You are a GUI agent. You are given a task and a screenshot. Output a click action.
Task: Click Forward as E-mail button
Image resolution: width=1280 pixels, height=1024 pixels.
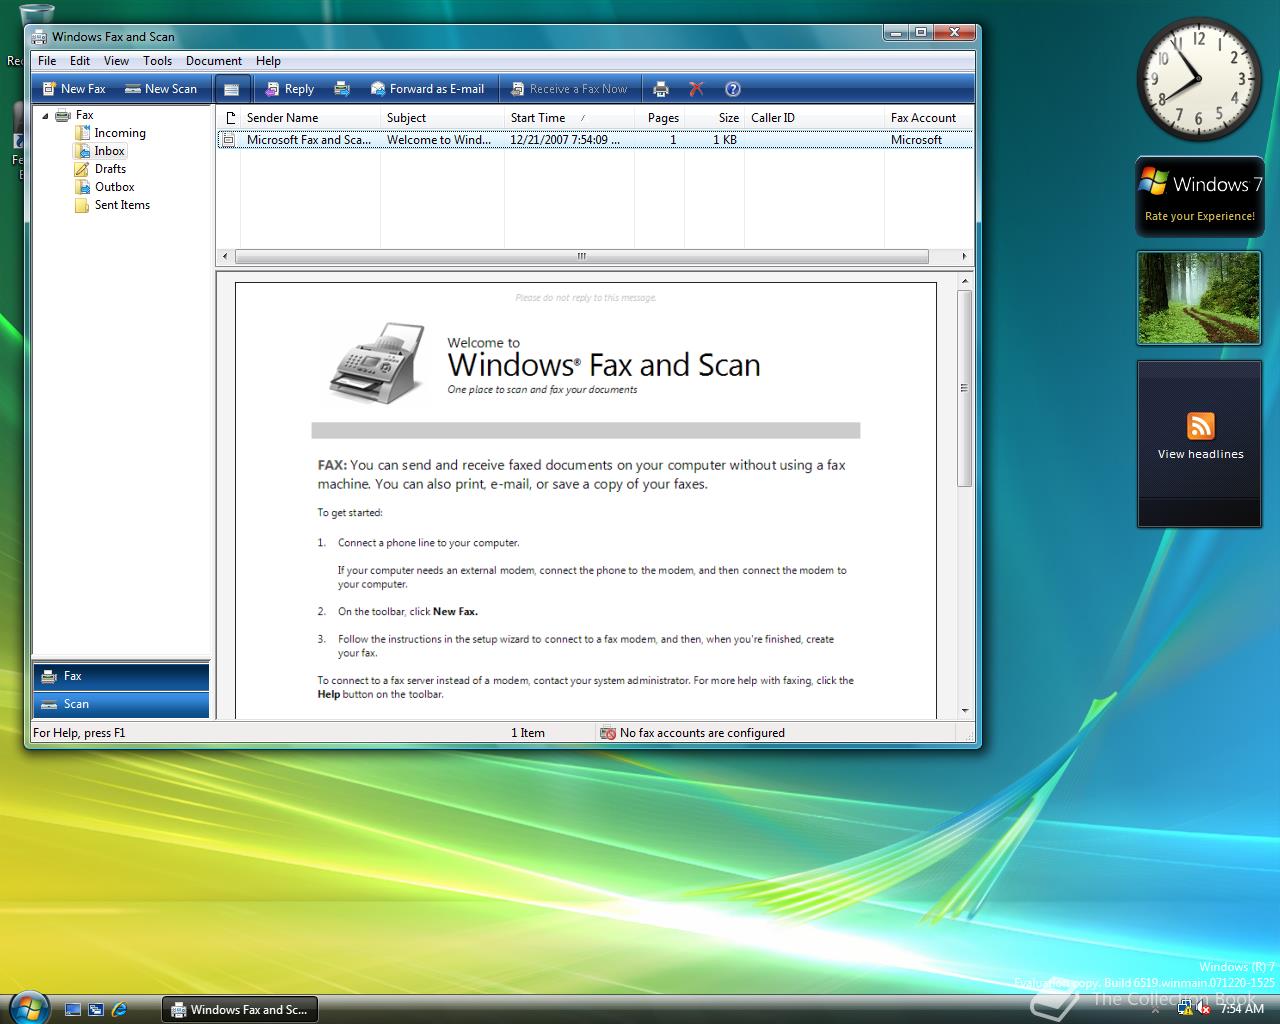click(427, 89)
